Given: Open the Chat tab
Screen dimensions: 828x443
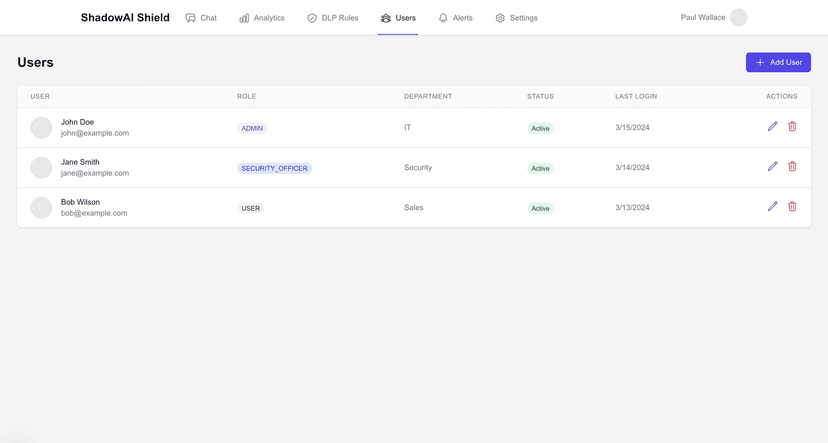Looking at the screenshot, I should tap(201, 18).
